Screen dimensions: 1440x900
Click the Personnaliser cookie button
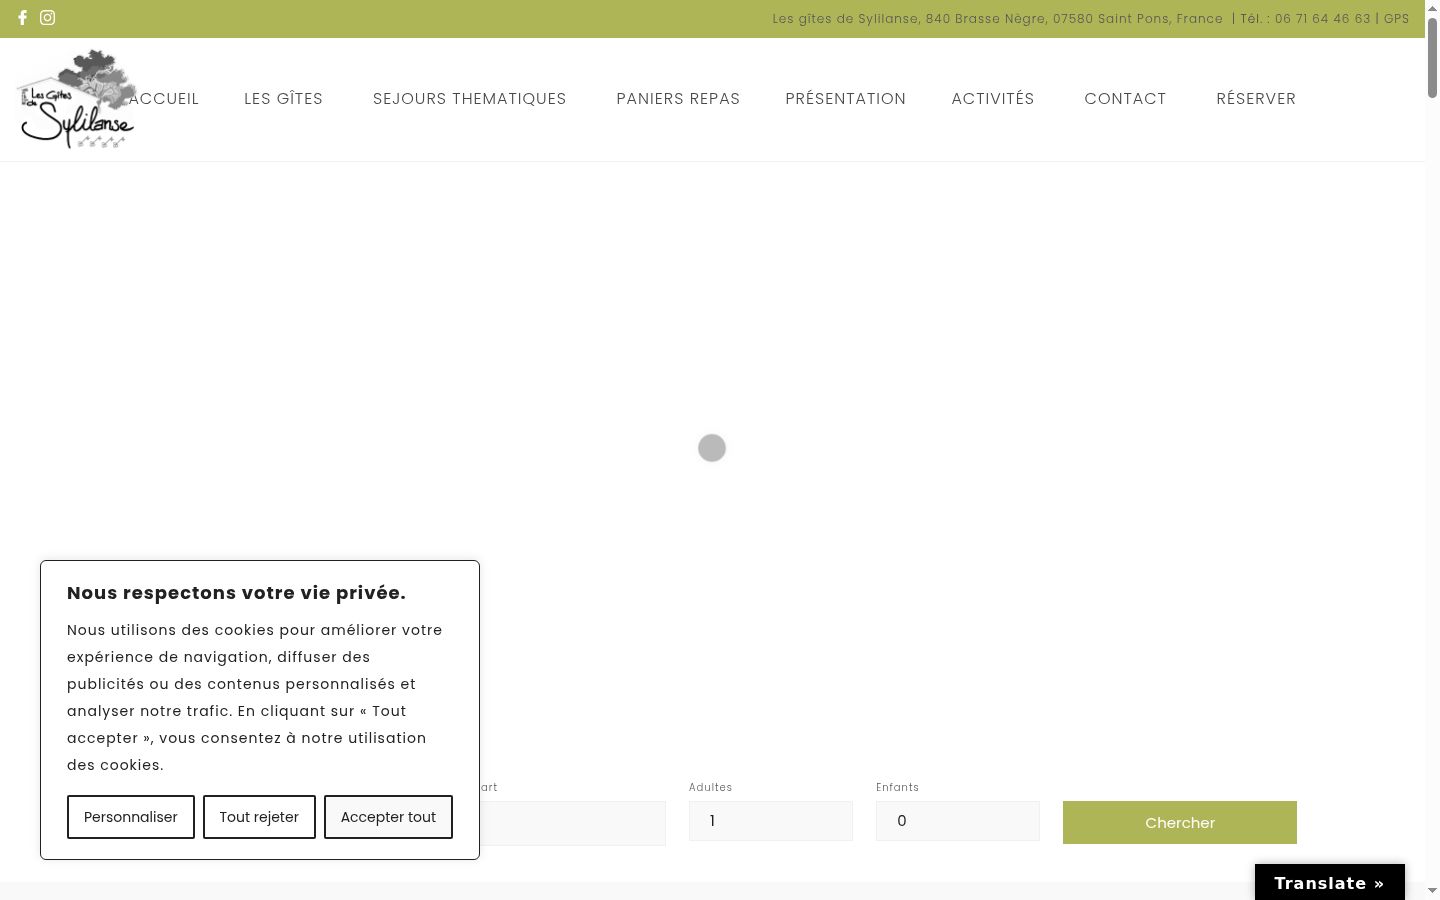point(131,817)
